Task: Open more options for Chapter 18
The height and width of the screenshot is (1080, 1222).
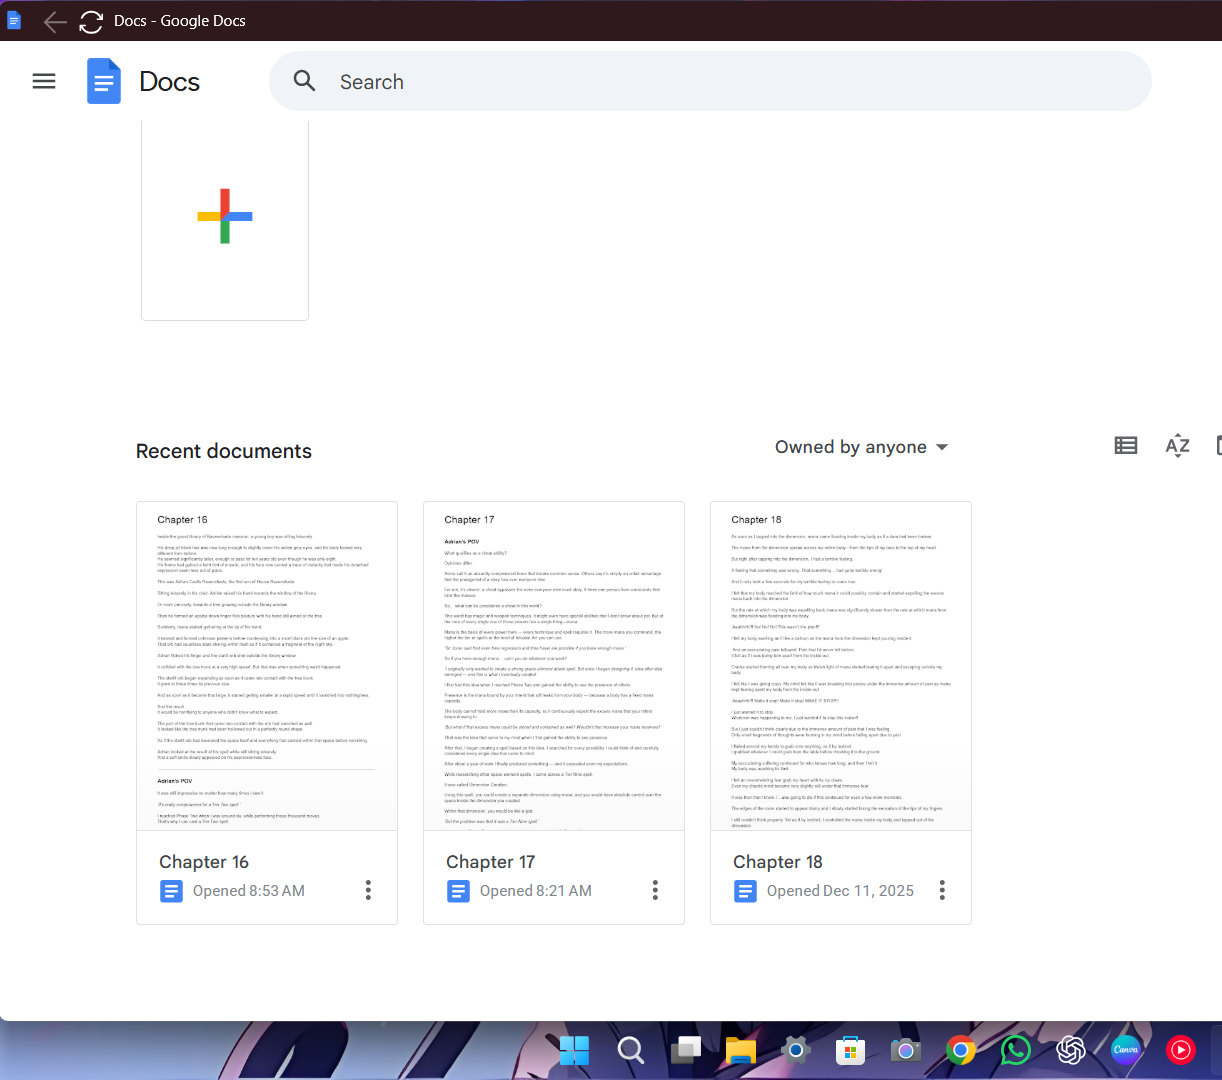Action: coord(942,890)
